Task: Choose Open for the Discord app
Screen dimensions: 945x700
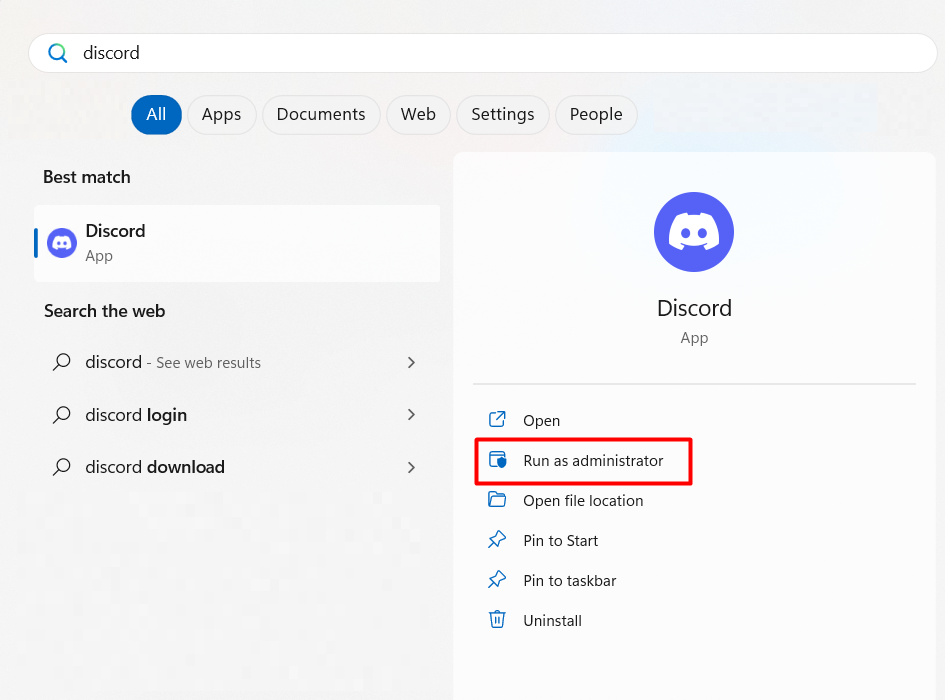Action: (x=541, y=421)
